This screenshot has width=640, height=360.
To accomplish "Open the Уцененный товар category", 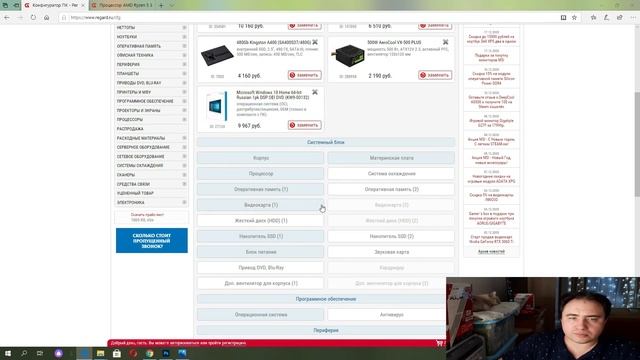I will pyautogui.click(x=135, y=193).
